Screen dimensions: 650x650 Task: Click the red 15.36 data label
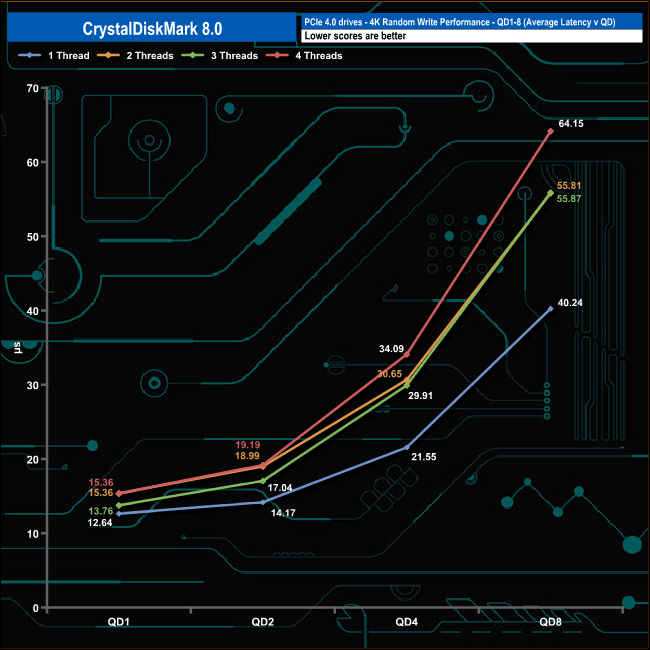pyautogui.click(x=101, y=483)
